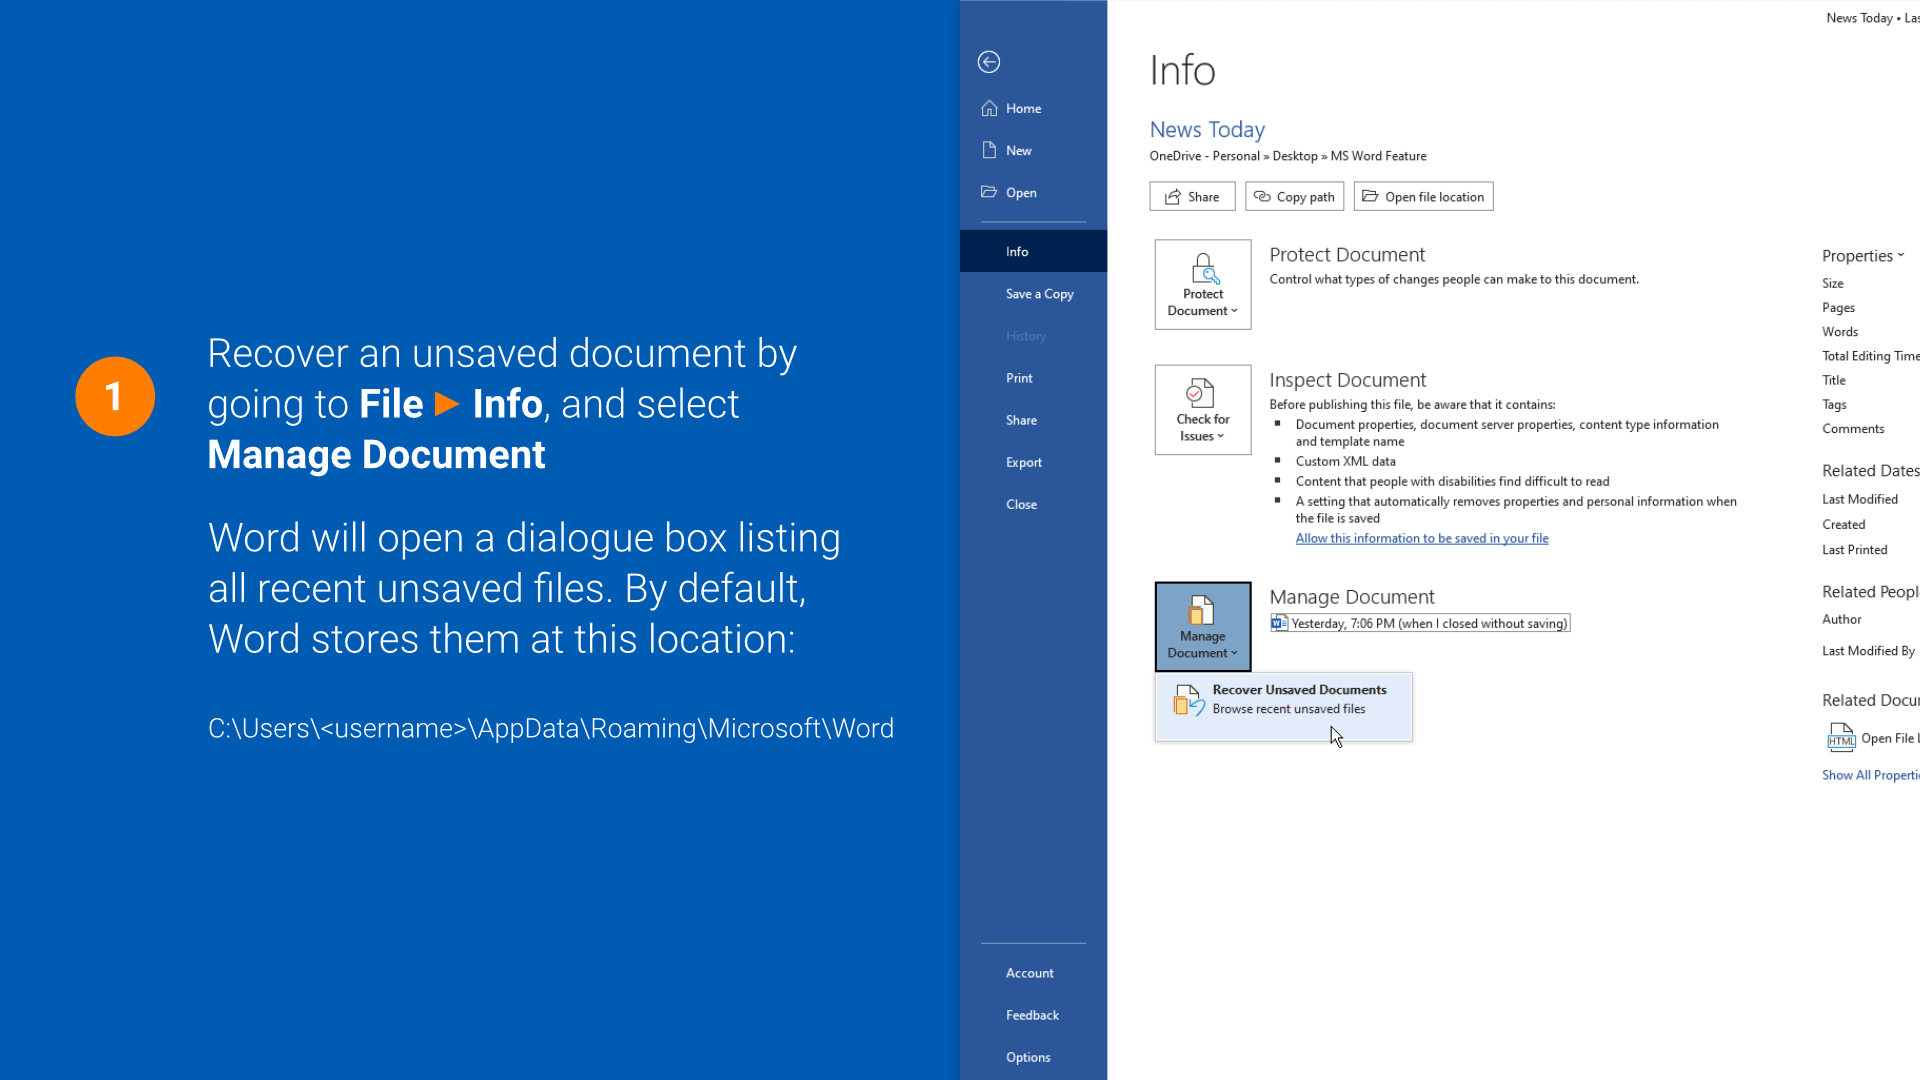This screenshot has width=1920, height=1080.
Task: Open the Feedback page
Action: pos(1033,1014)
